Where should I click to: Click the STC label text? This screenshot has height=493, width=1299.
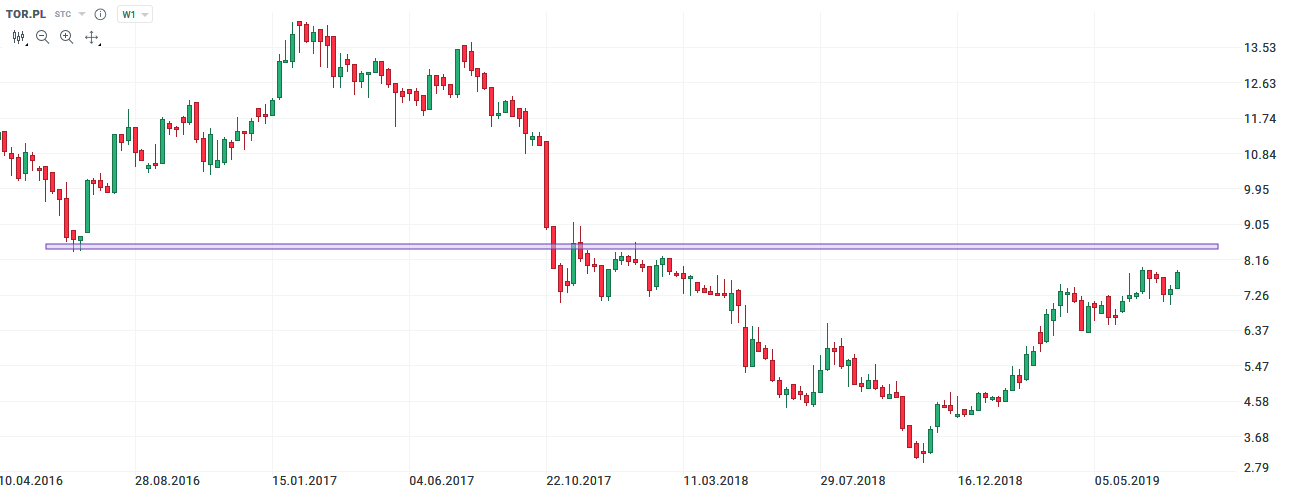tap(63, 15)
